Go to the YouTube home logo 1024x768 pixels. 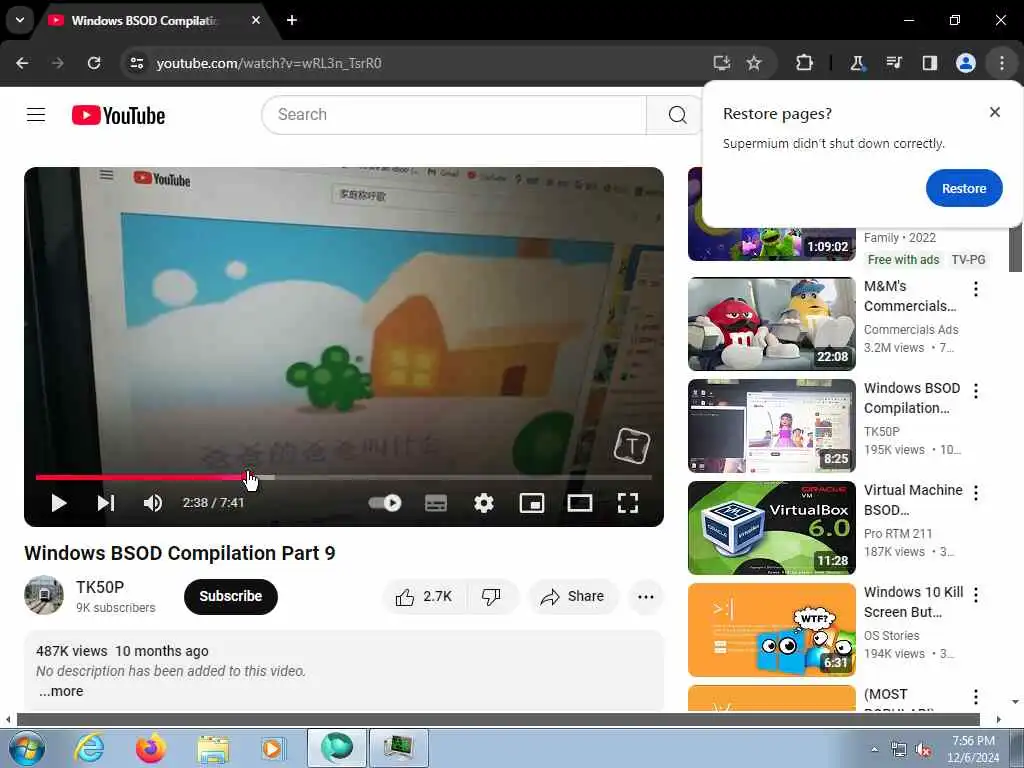coord(118,116)
